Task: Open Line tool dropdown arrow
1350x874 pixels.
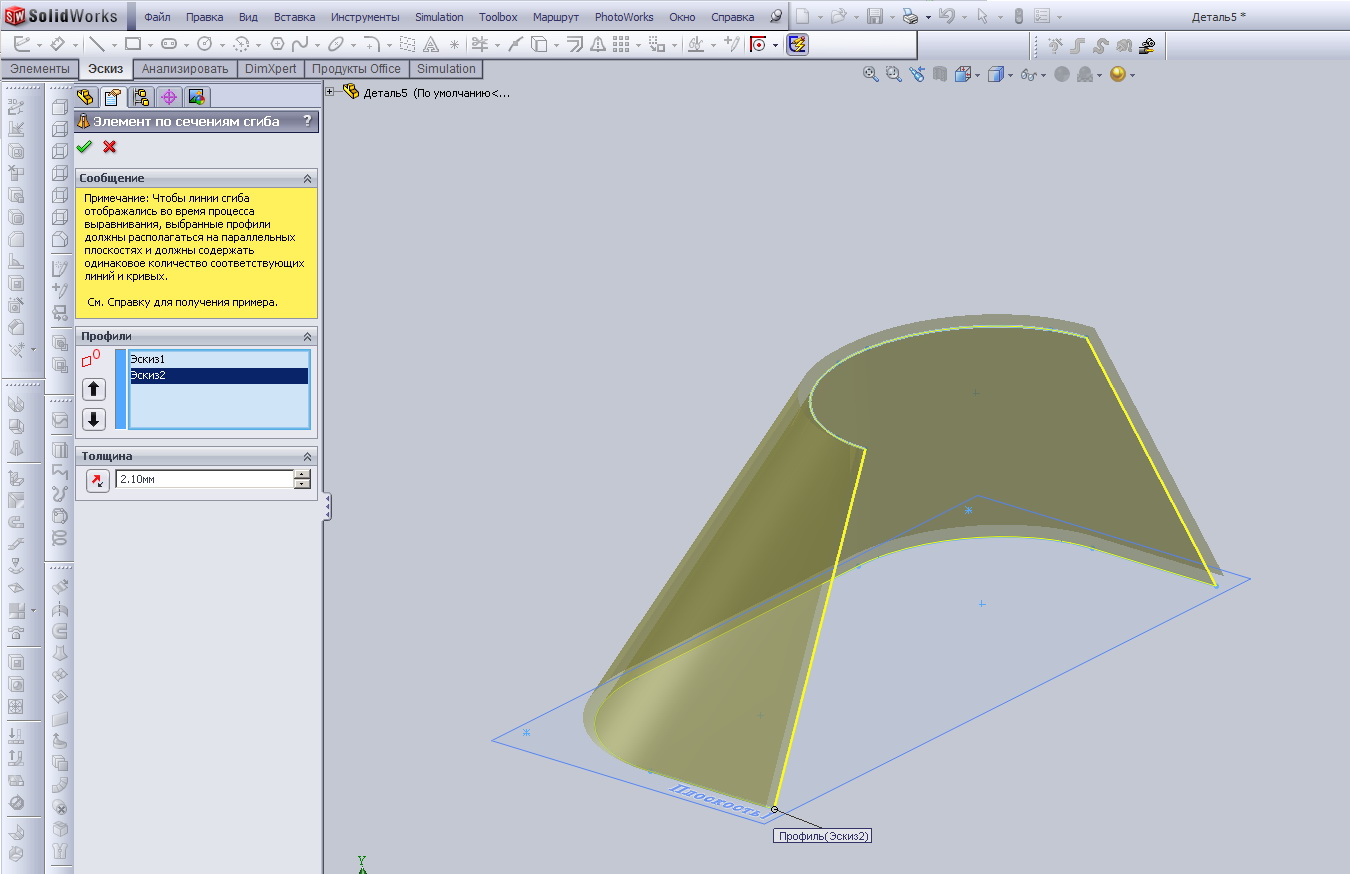Action: click(x=114, y=45)
